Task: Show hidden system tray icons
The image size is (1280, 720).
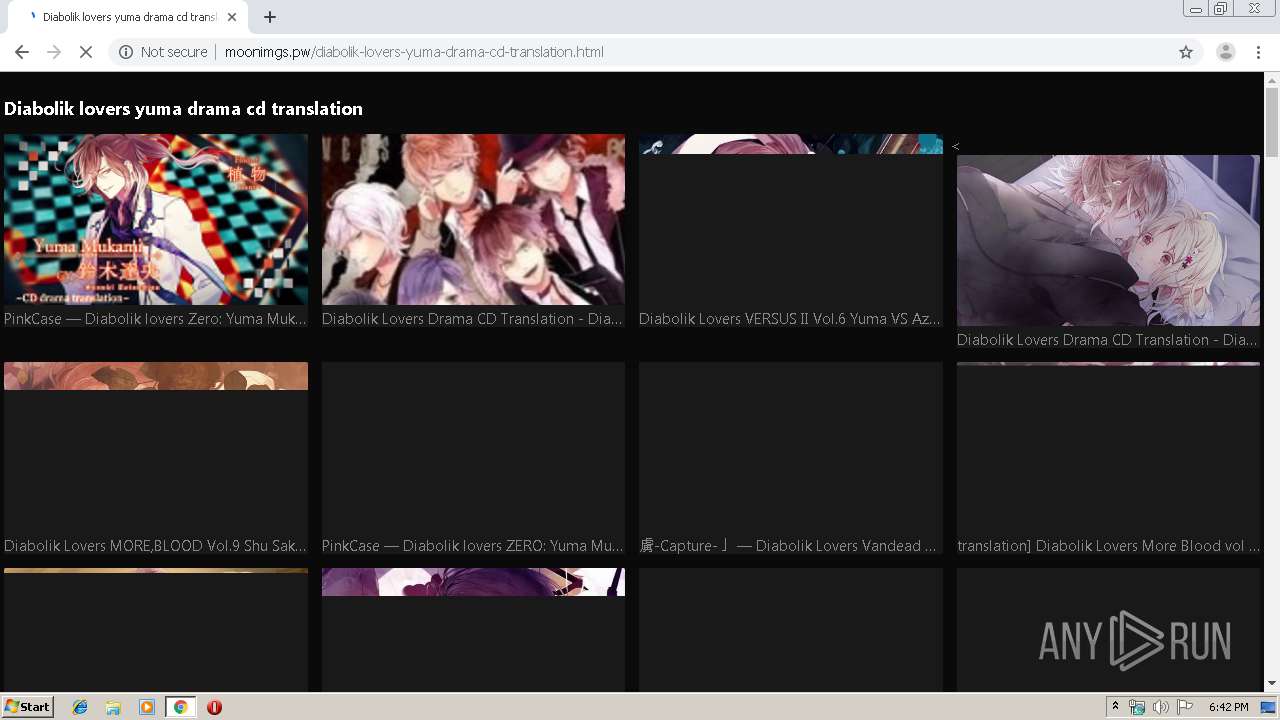Action: (x=1115, y=707)
